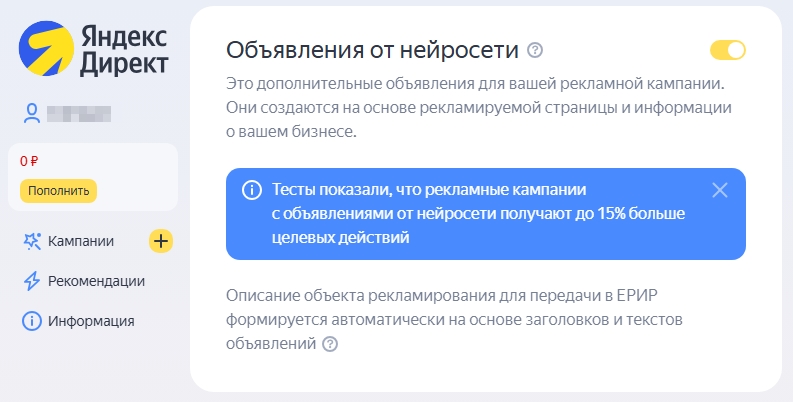Image resolution: width=793 pixels, height=402 pixels.
Task: Open help icon after the word объявлений
Action: point(330,344)
